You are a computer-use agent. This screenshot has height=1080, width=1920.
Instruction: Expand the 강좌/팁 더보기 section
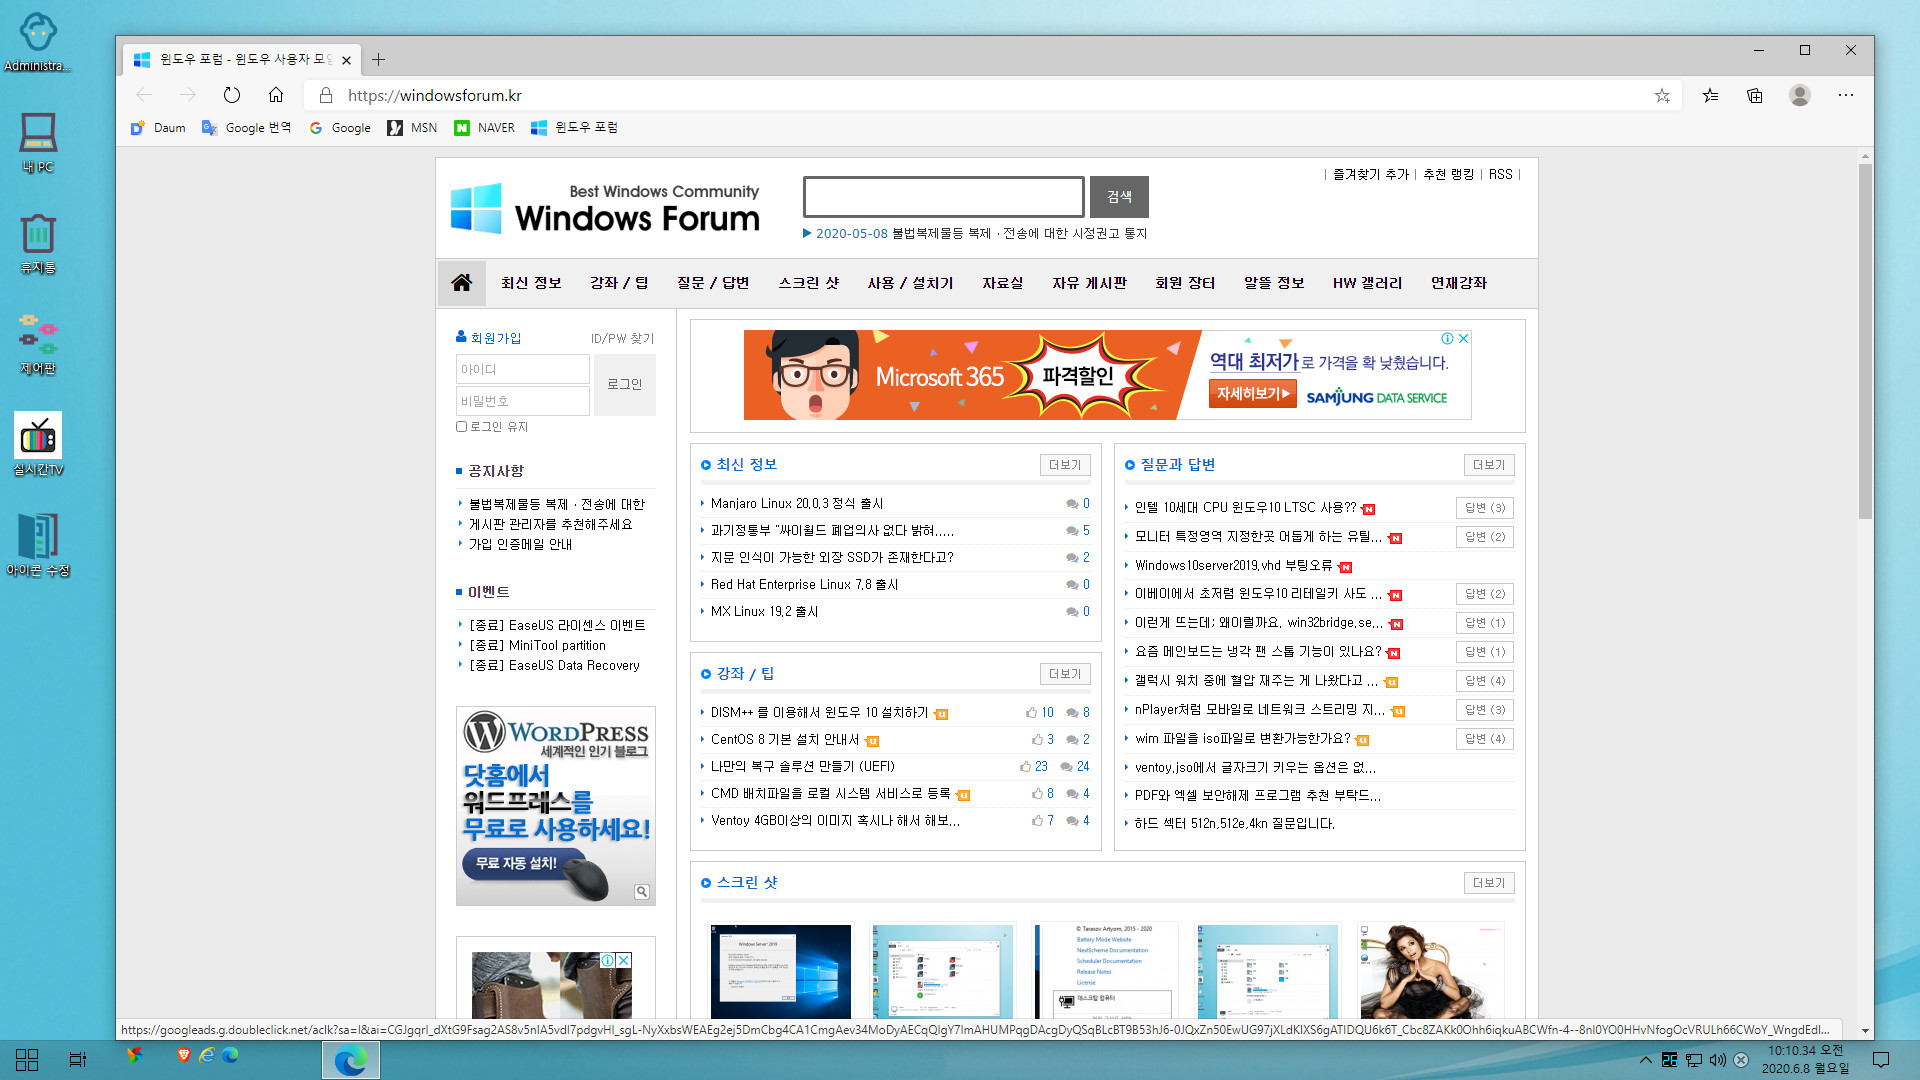(1064, 673)
